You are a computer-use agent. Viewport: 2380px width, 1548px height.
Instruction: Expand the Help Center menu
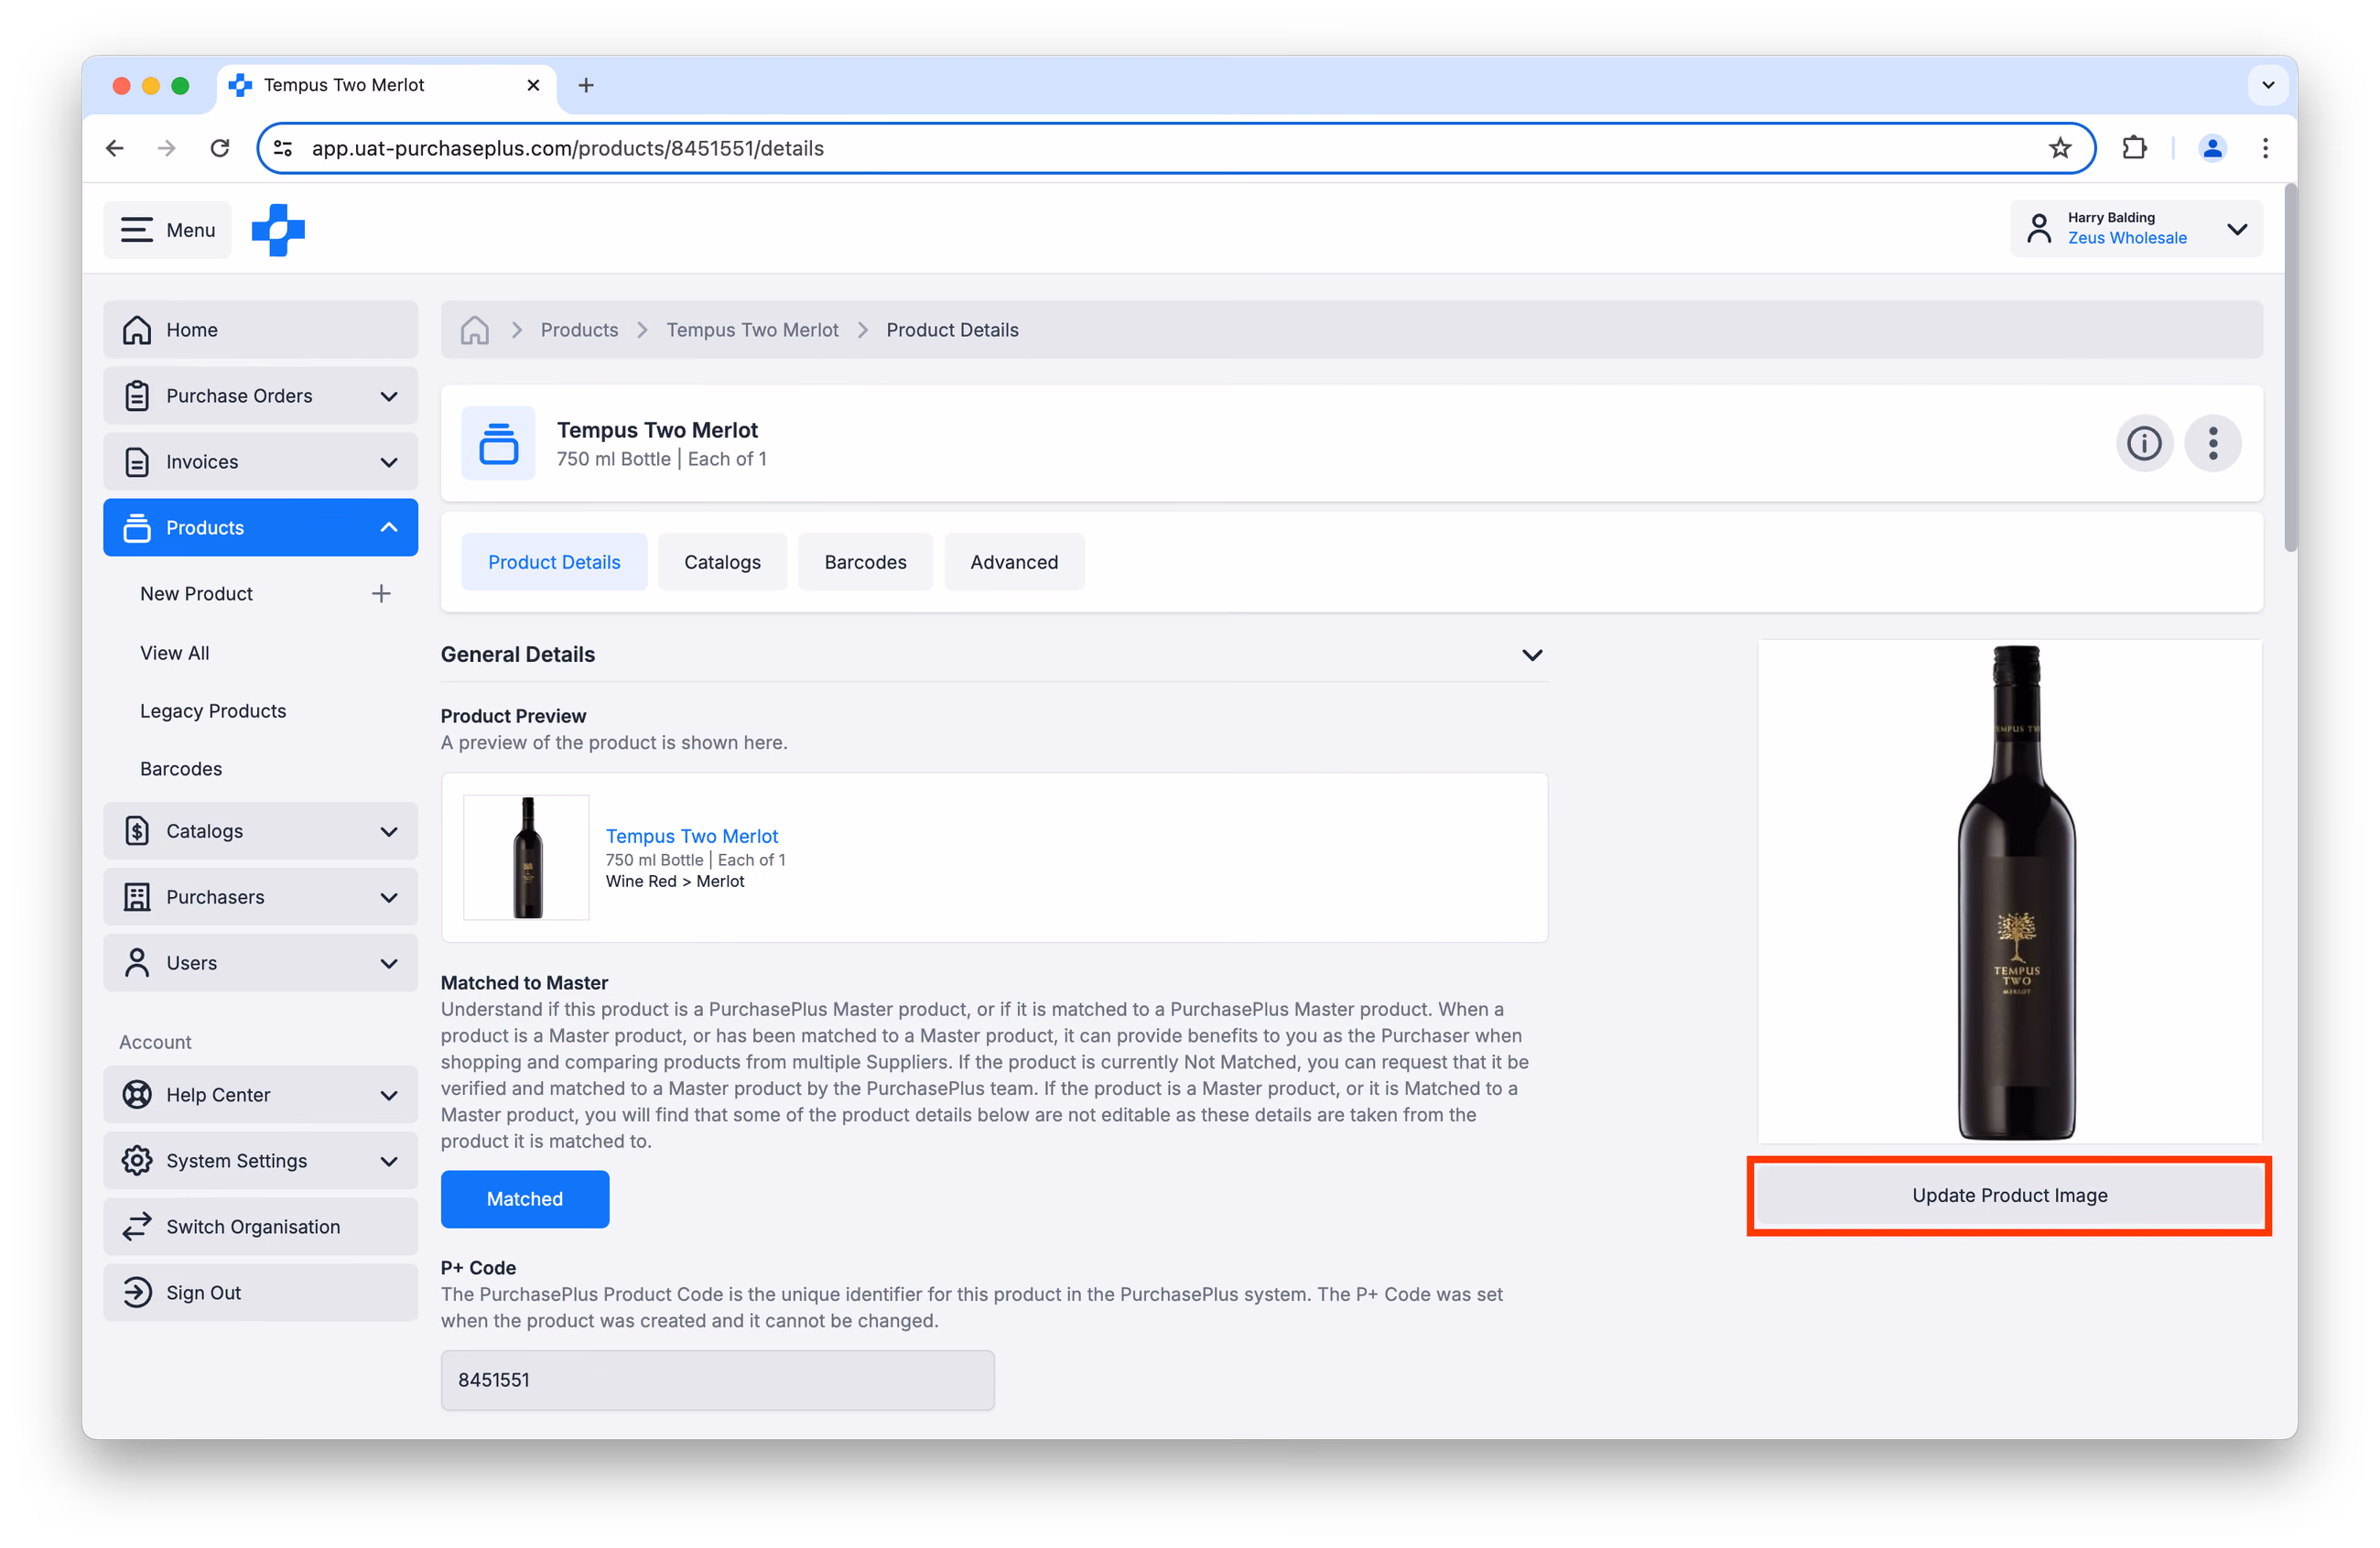(260, 1094)
